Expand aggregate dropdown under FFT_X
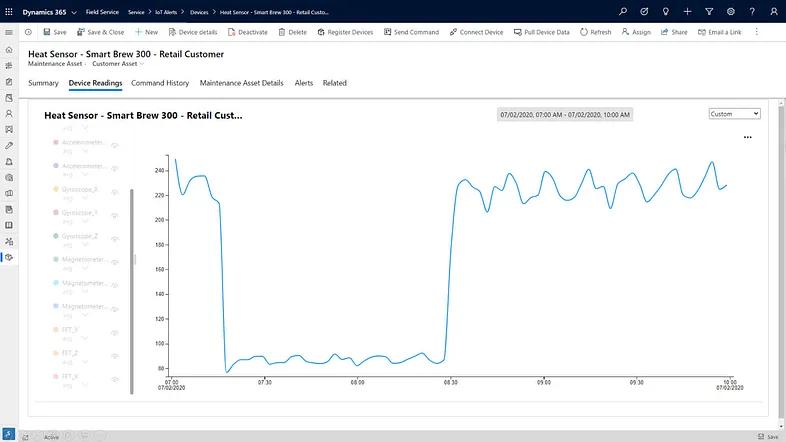This screenshot has width=786, height=442. (85, 385)
